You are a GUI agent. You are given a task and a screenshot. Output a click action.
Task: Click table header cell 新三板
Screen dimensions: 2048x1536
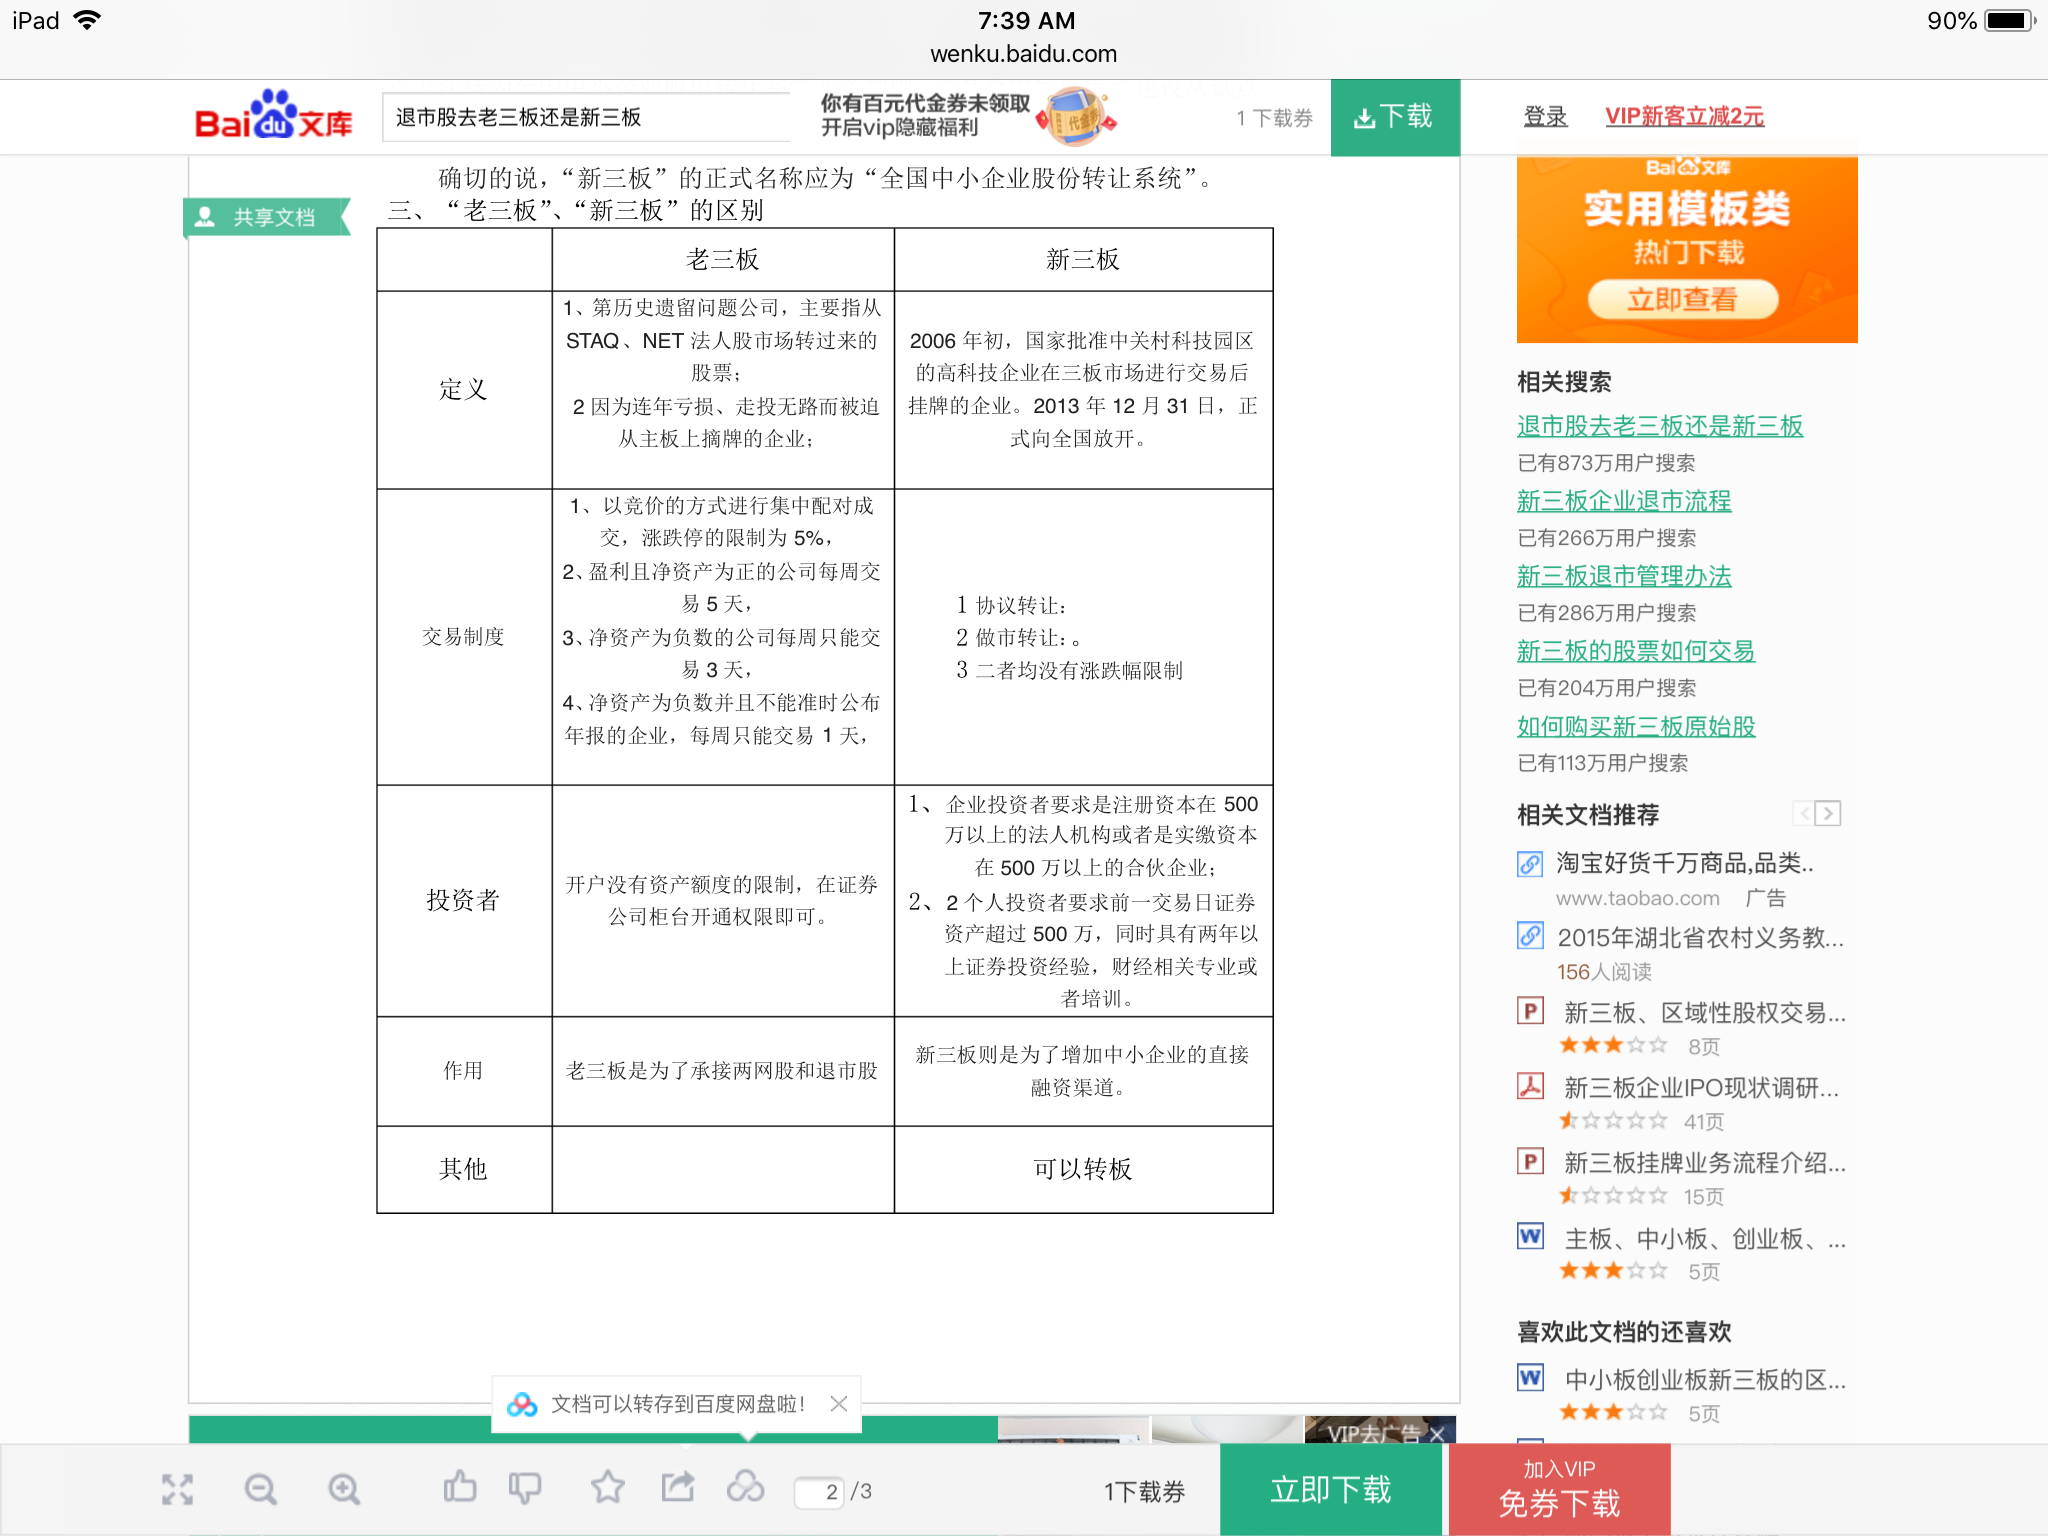tap(1083, 259)
